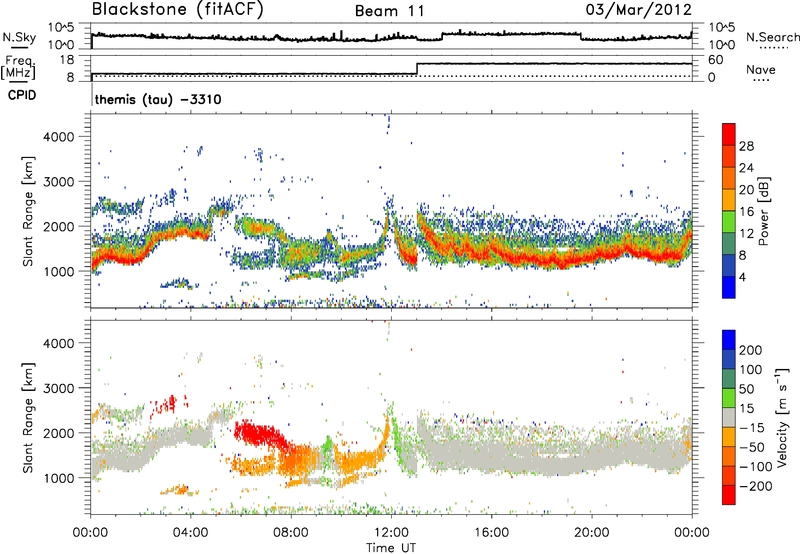Click the "CPID" row label
The image size is (800, 554).
pos(22,96)
